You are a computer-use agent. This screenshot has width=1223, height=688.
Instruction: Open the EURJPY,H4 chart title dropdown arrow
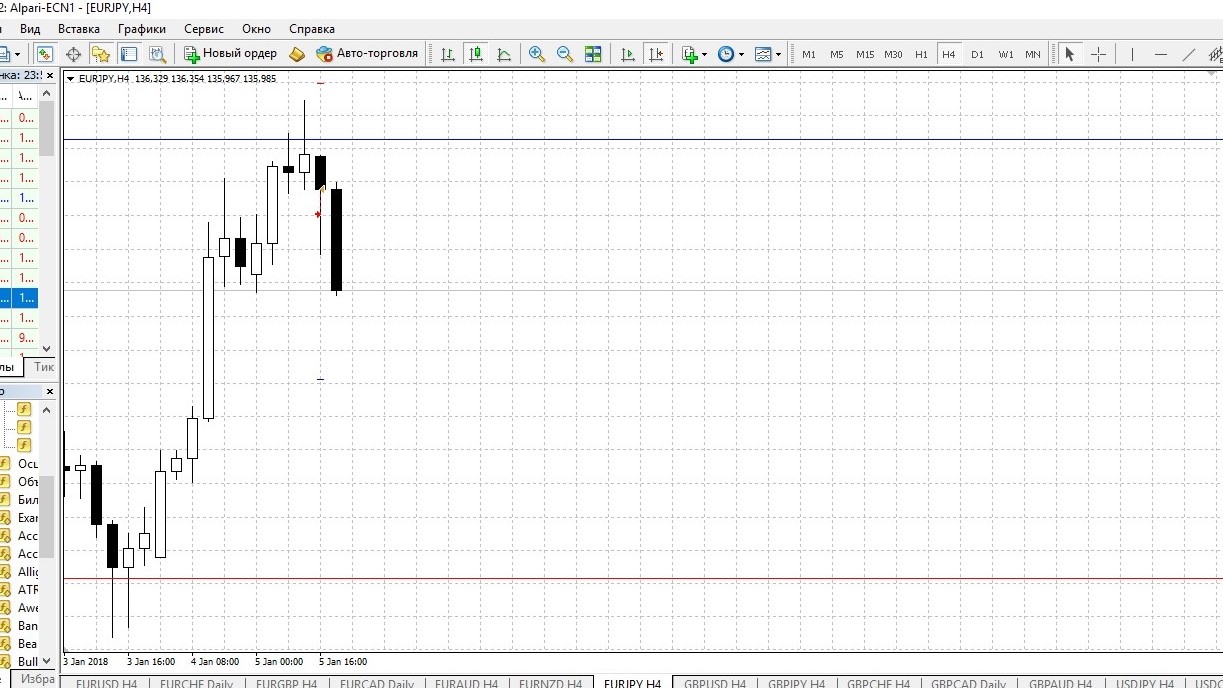pos(70,79)
